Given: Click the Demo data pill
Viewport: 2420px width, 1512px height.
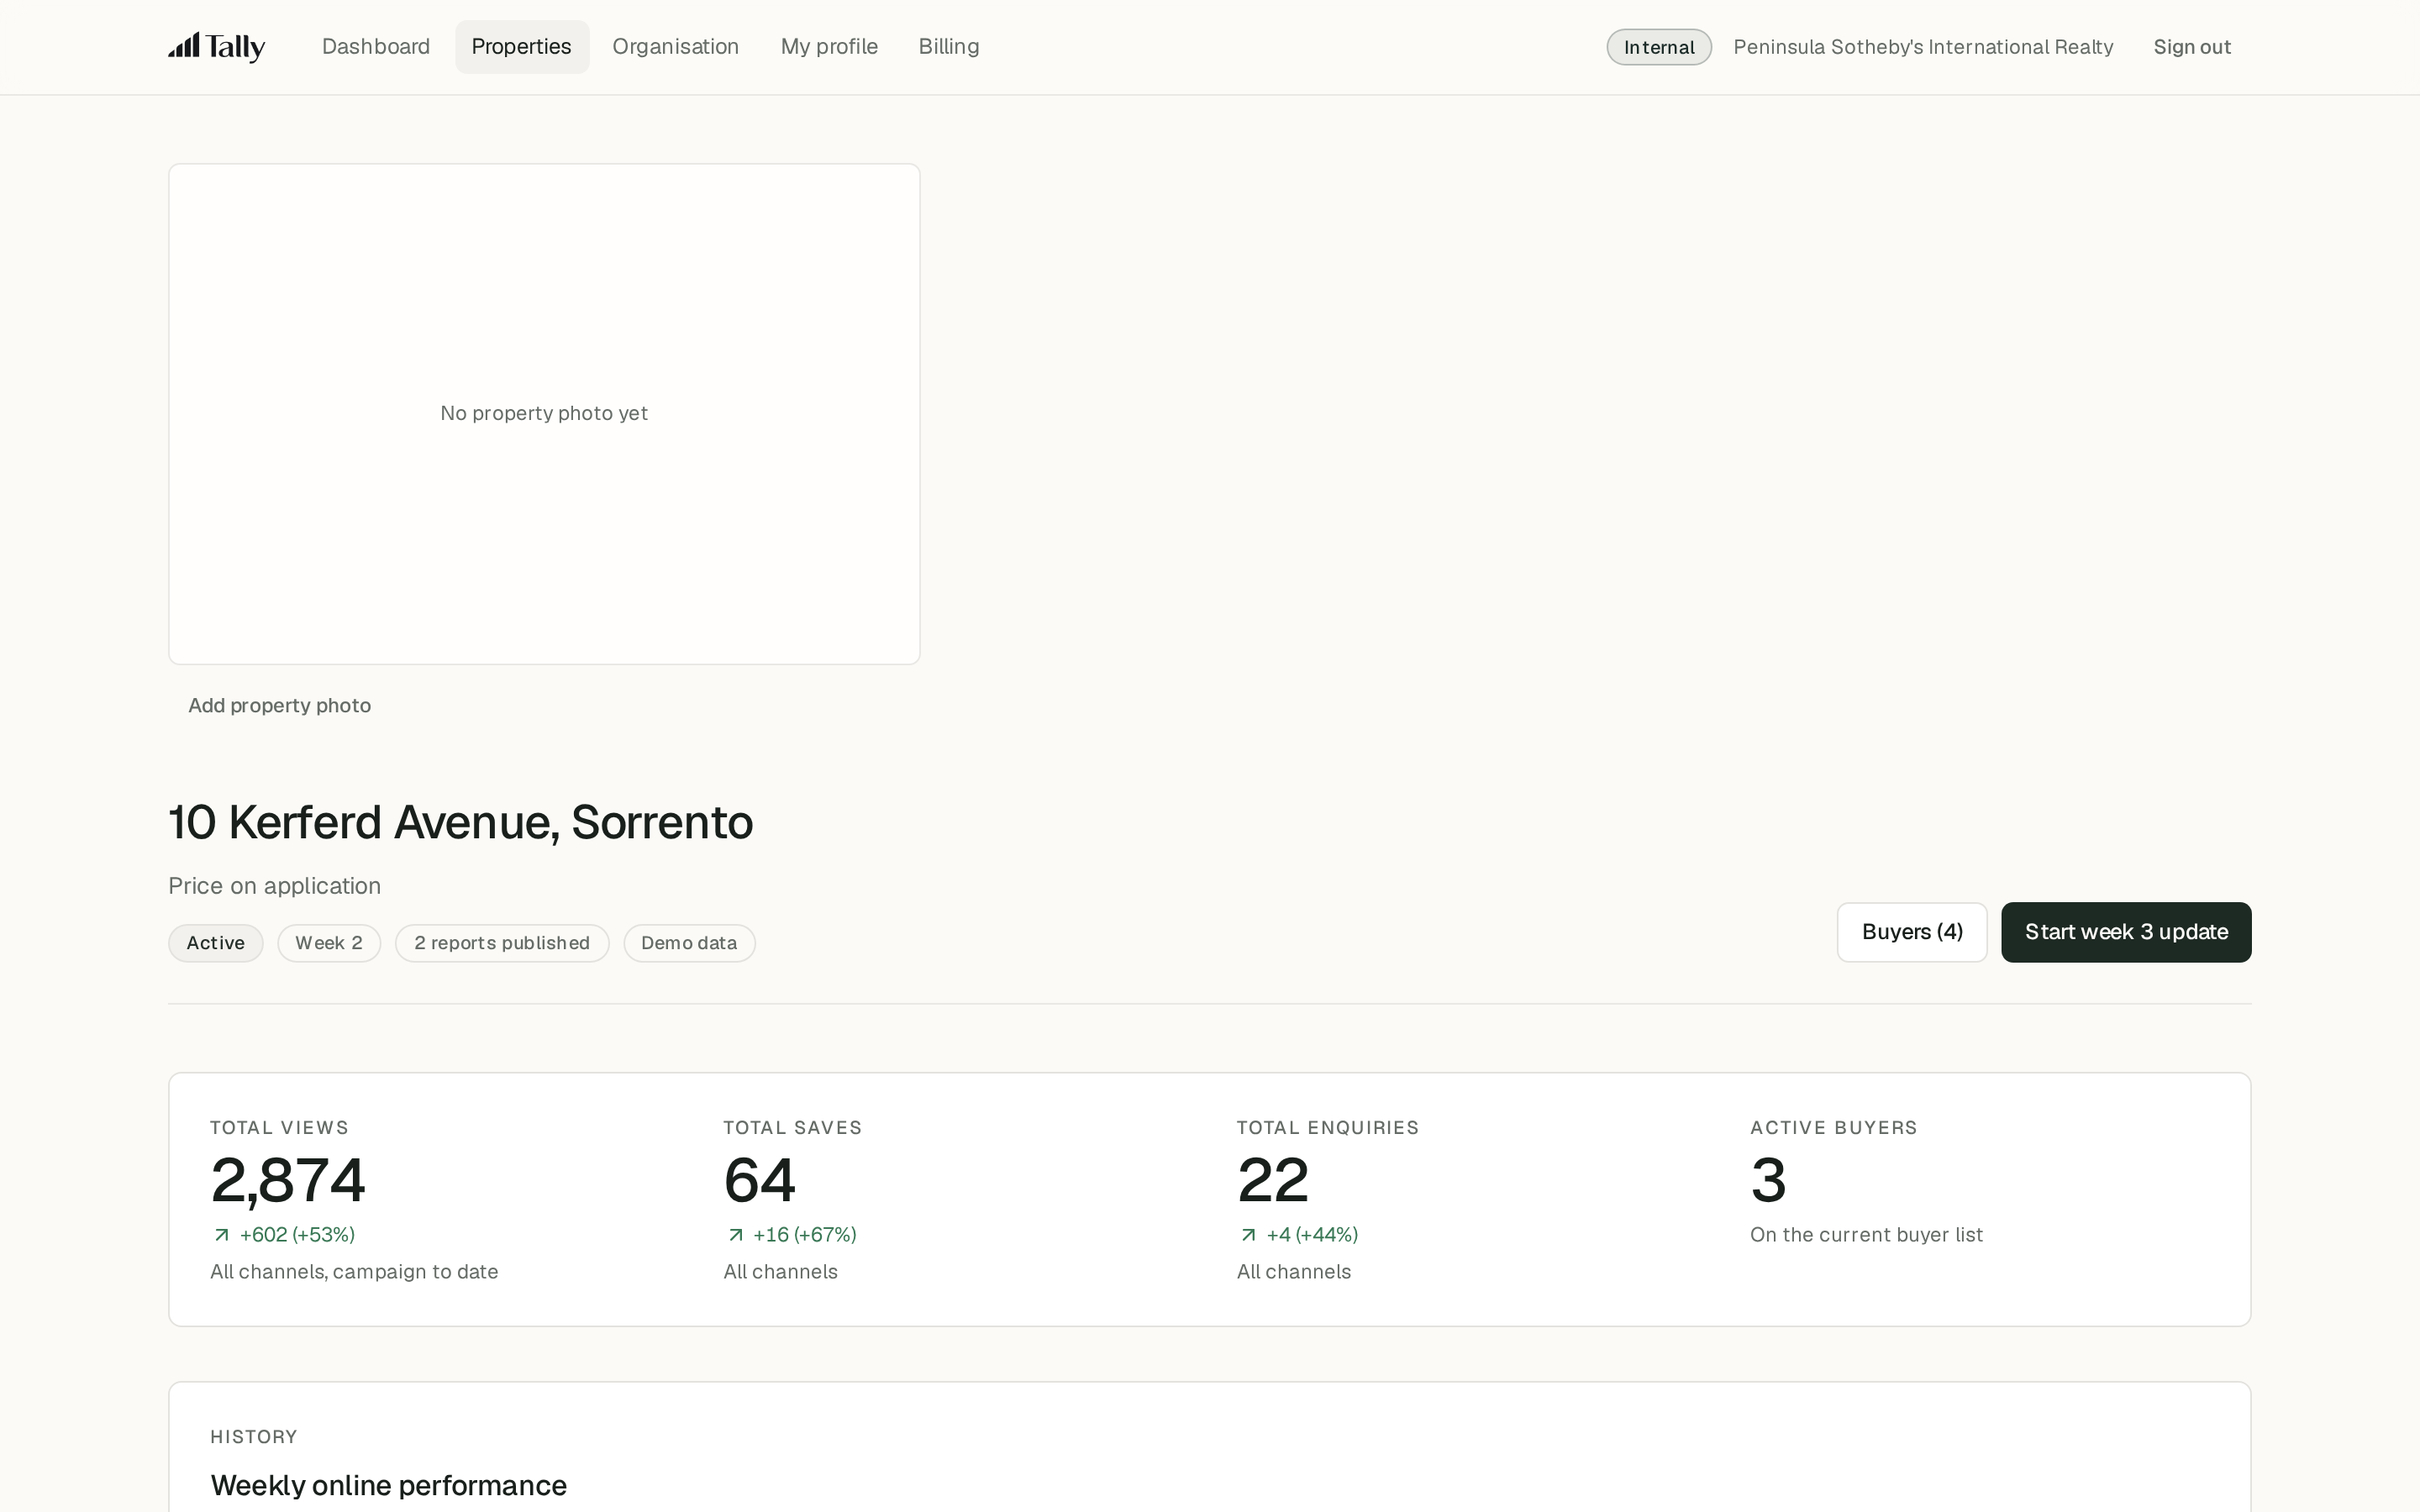Looking at the screenshot, I should (689, 943).
